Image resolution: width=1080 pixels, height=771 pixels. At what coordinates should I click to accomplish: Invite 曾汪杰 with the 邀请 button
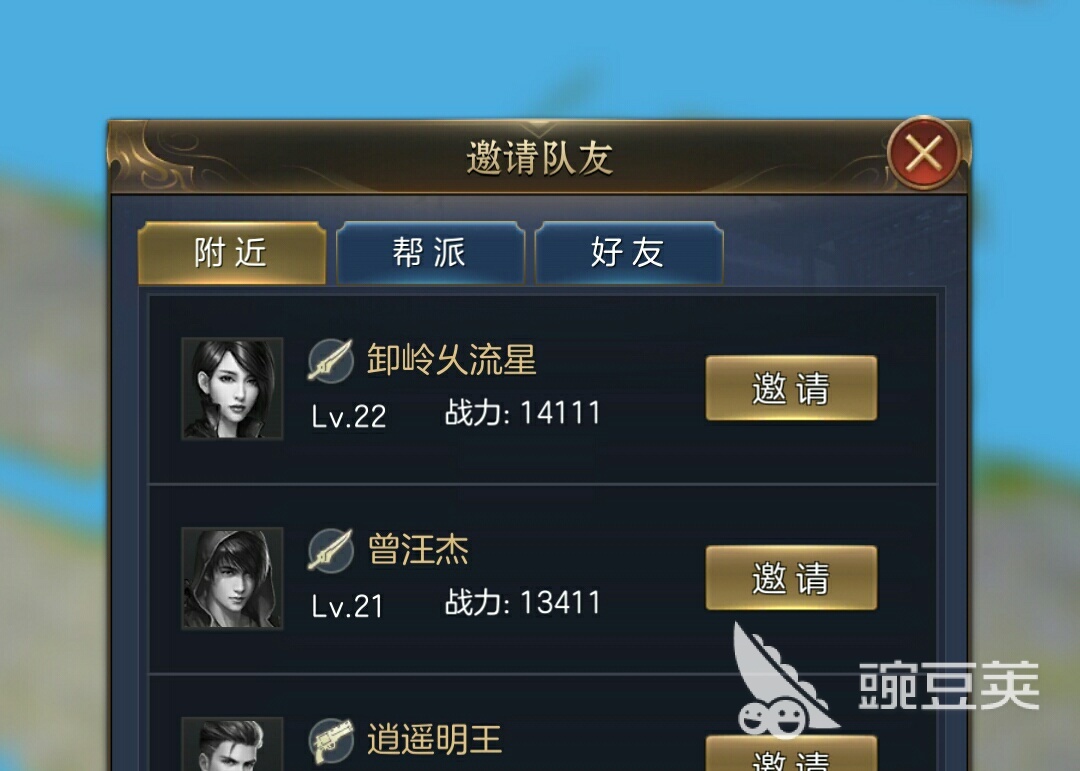click(x=791, y=577)
